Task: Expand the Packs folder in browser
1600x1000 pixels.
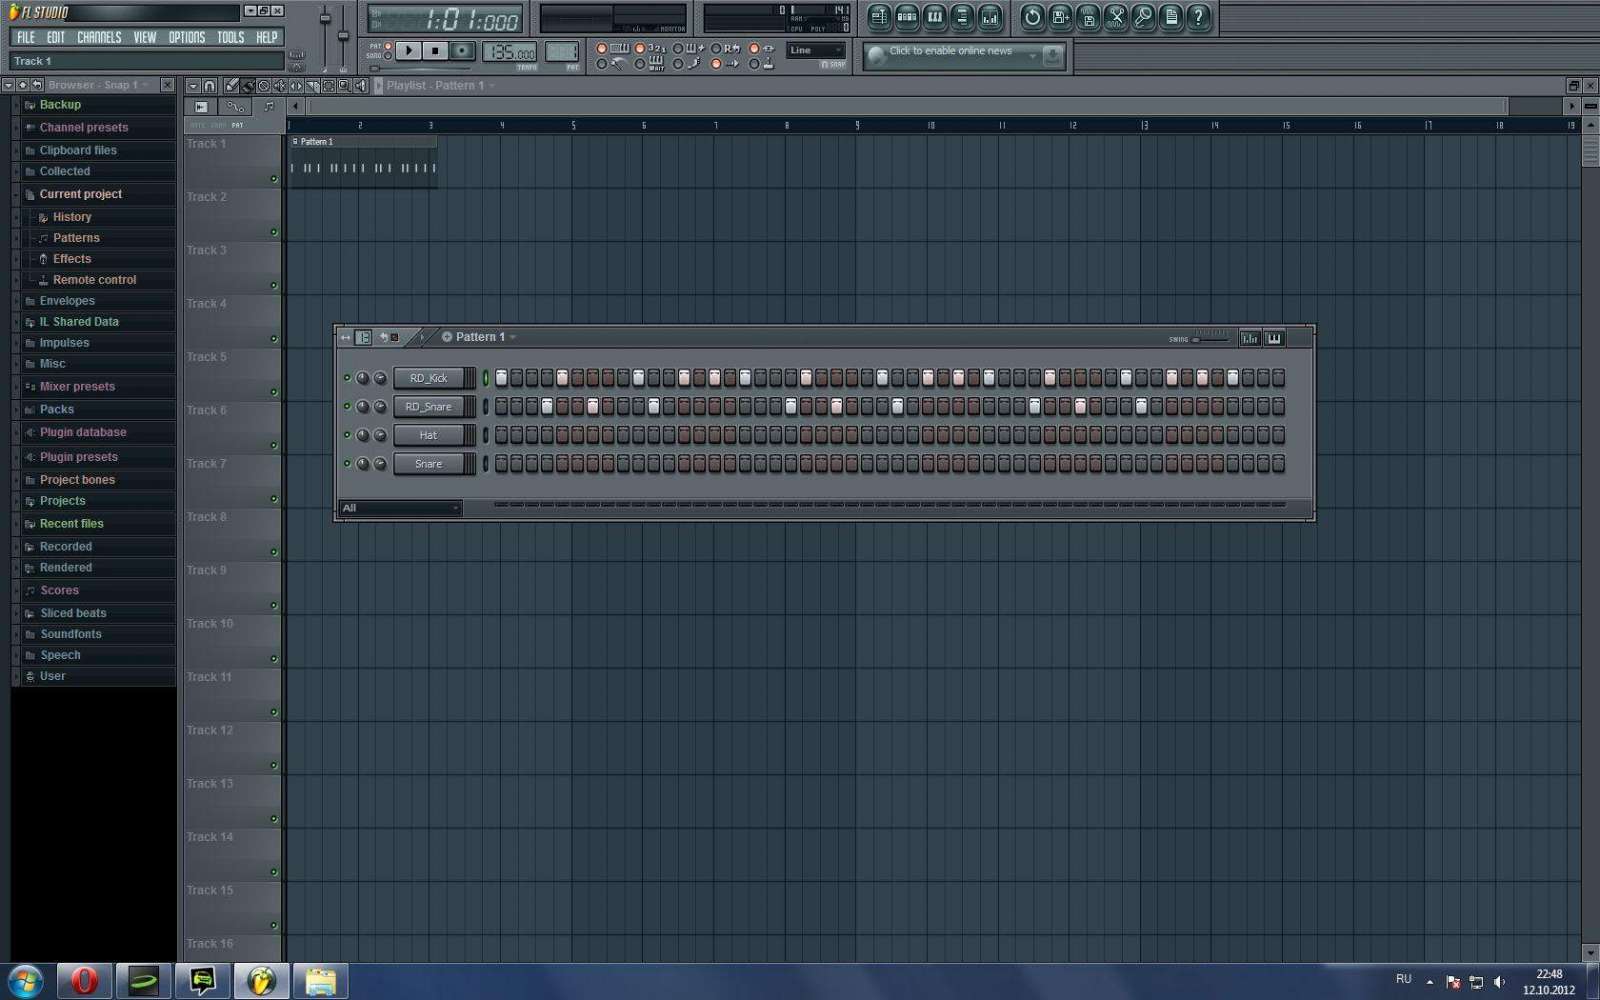Action: pos(57,410)
